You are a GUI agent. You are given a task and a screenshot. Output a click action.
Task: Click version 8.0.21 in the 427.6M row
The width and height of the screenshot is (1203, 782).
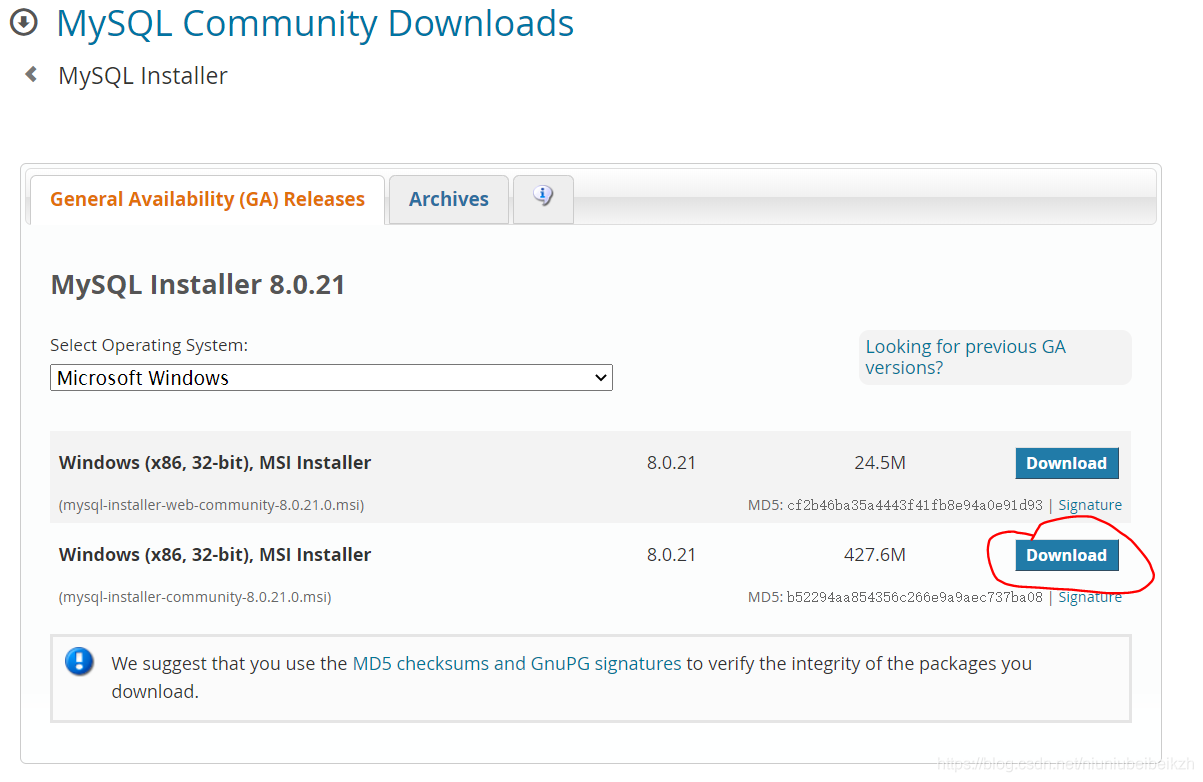(671, 555)
